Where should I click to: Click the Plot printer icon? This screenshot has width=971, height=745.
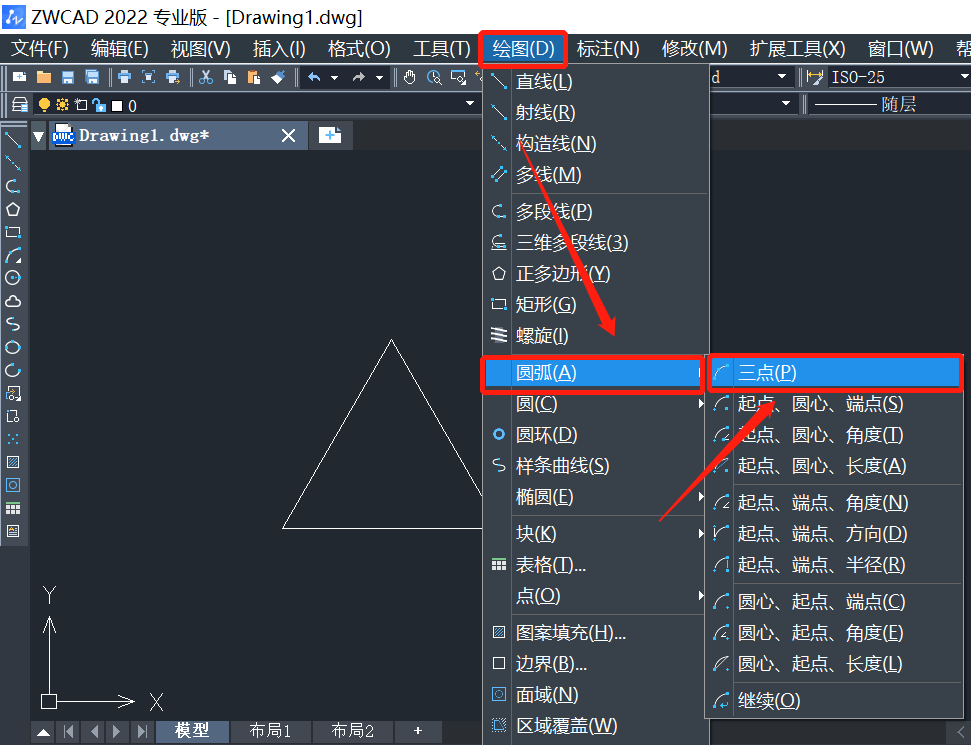click(x=124, y=77)
